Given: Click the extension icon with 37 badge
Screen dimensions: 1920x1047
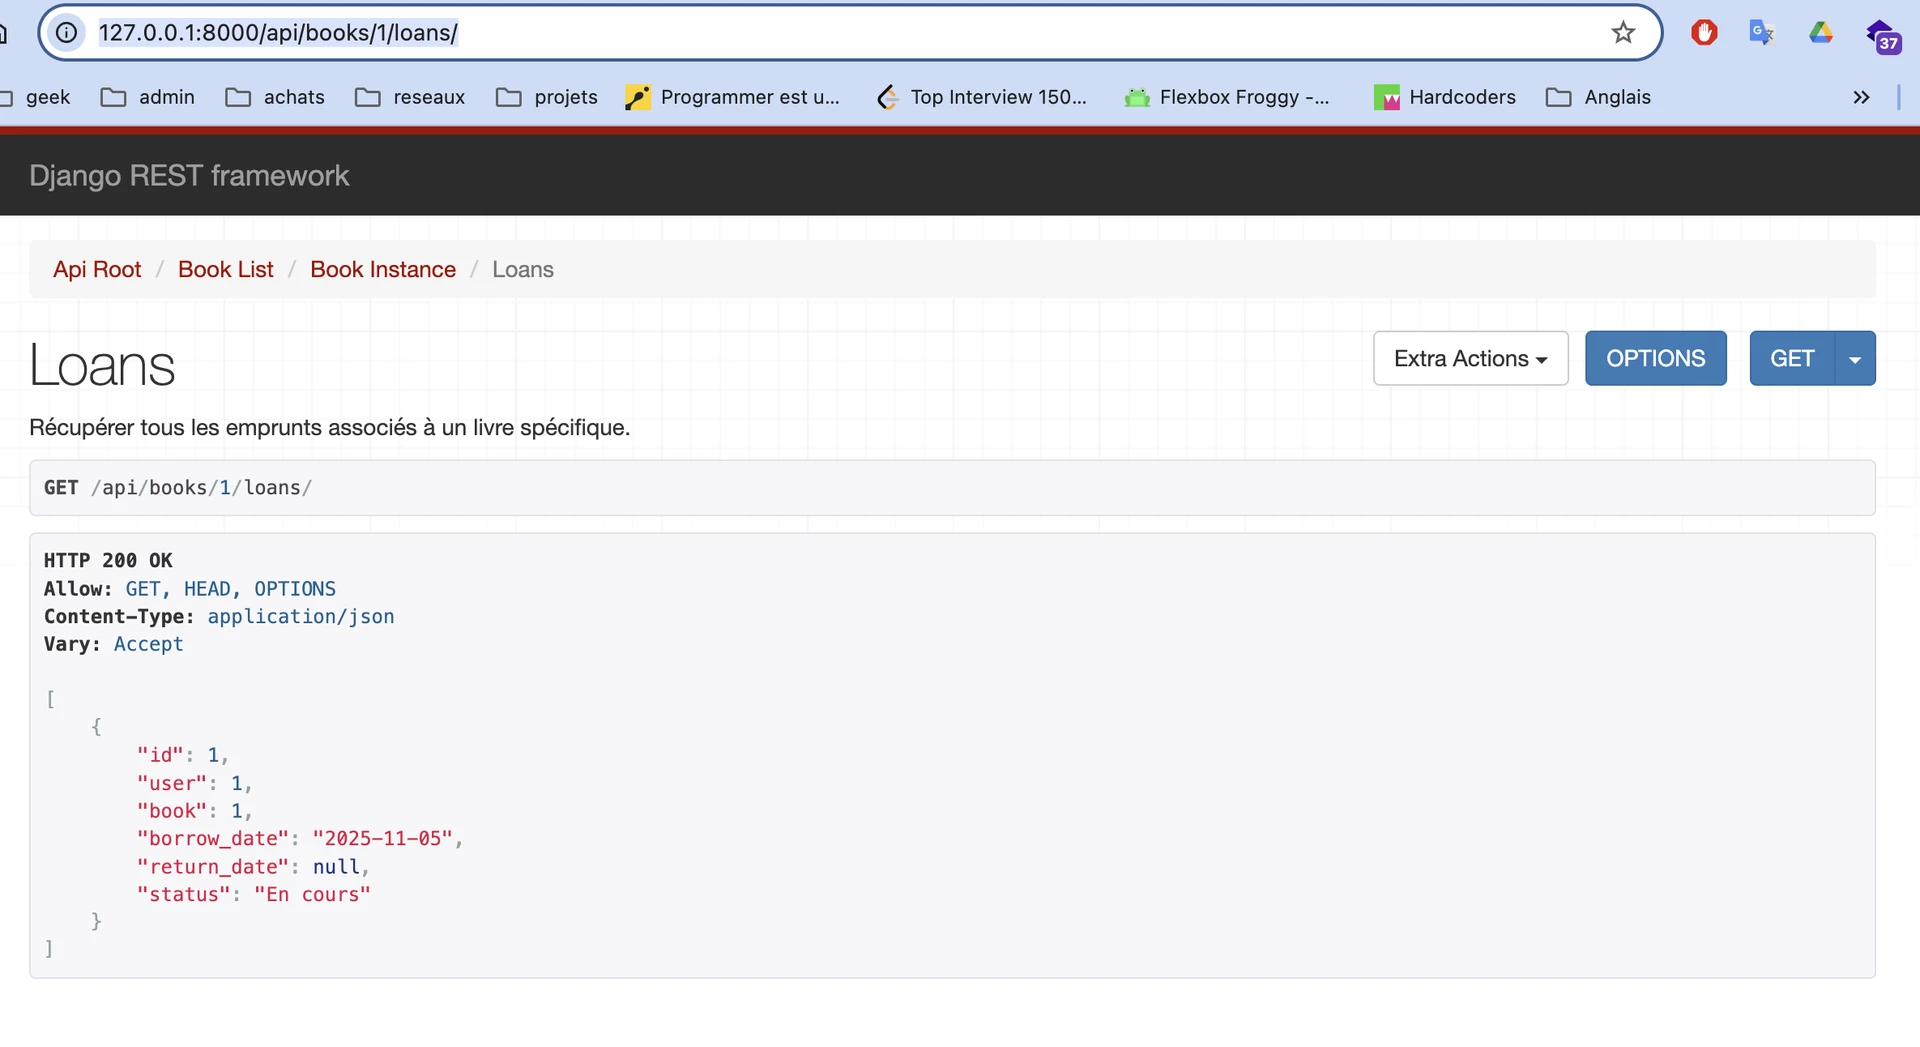Looking at the screenshot, I should (x=1882, y=36).
